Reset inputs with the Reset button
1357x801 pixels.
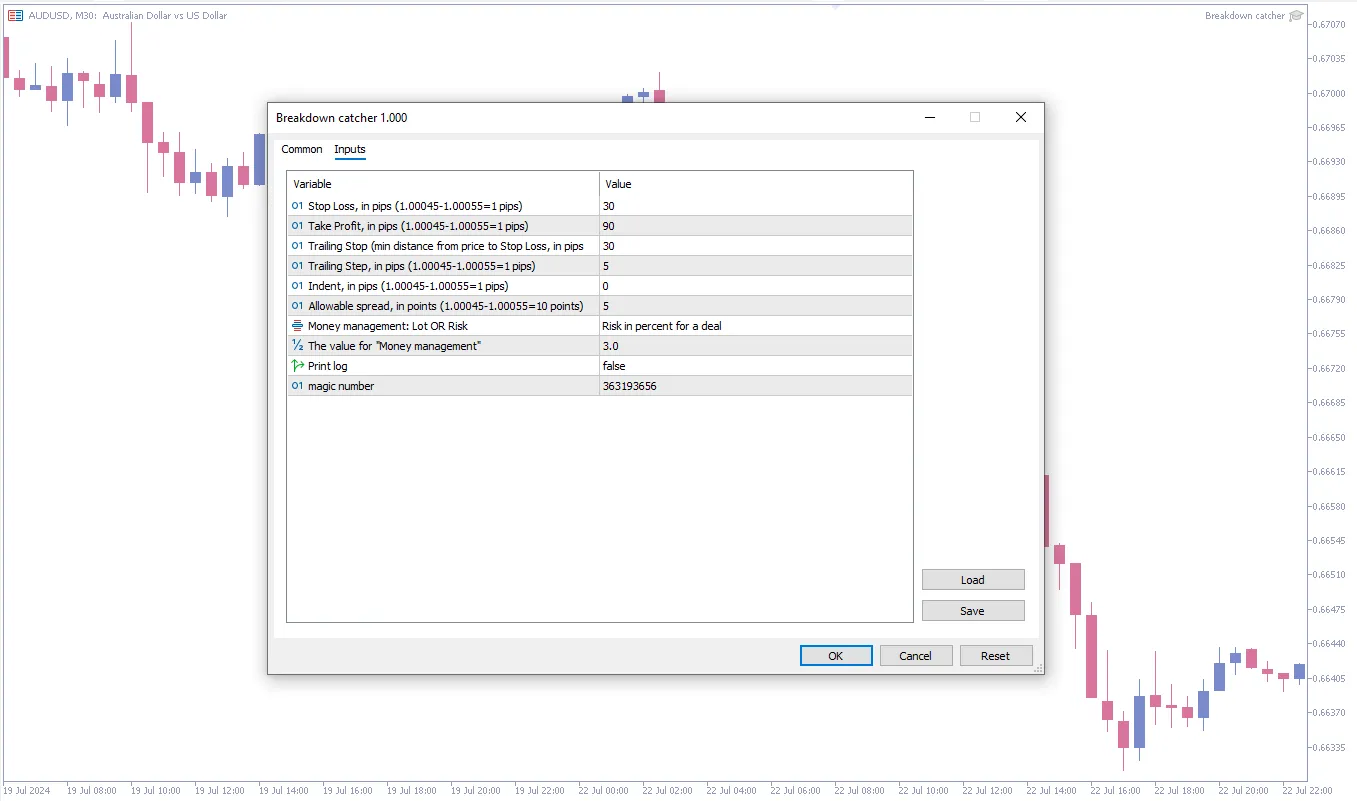[x=995, y=656]
